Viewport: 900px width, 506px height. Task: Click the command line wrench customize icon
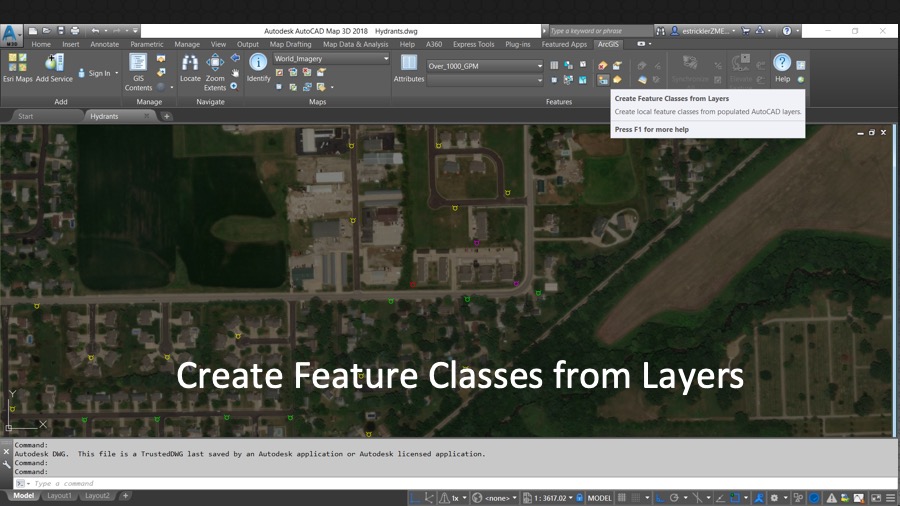pyautogui.click(x=6, y=465)
